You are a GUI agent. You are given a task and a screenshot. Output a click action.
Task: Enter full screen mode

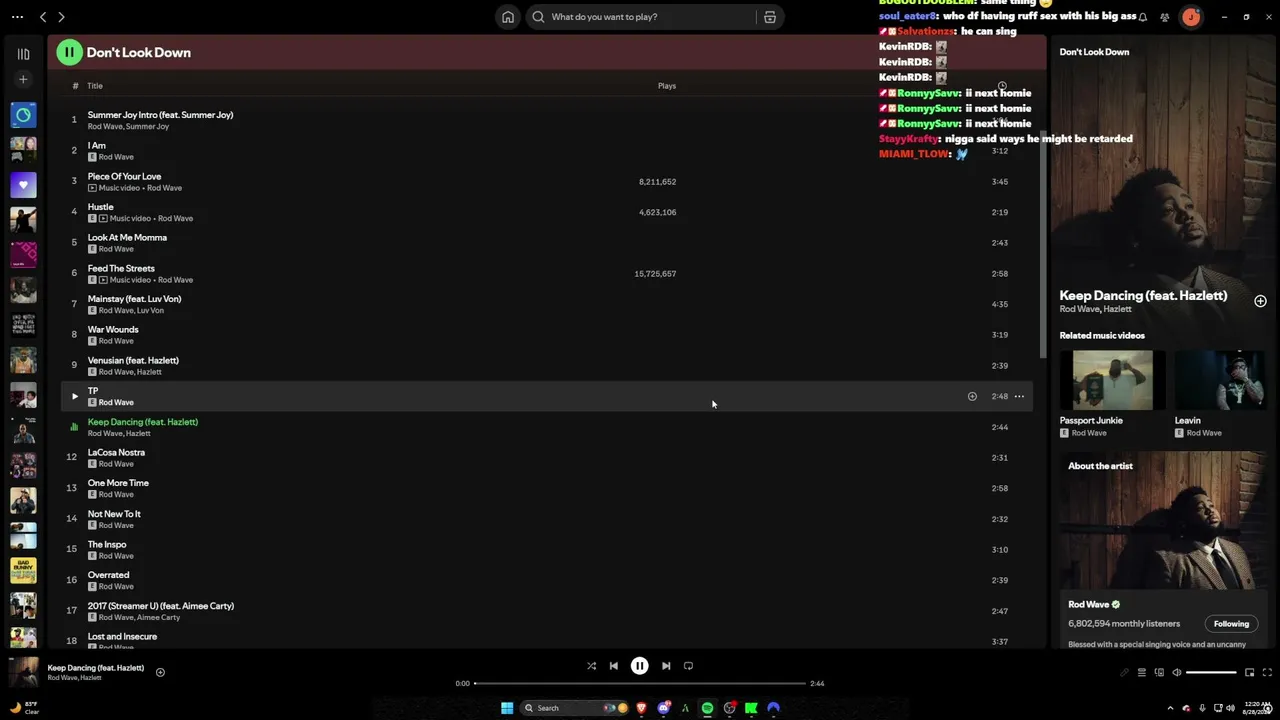[1267, 673]
